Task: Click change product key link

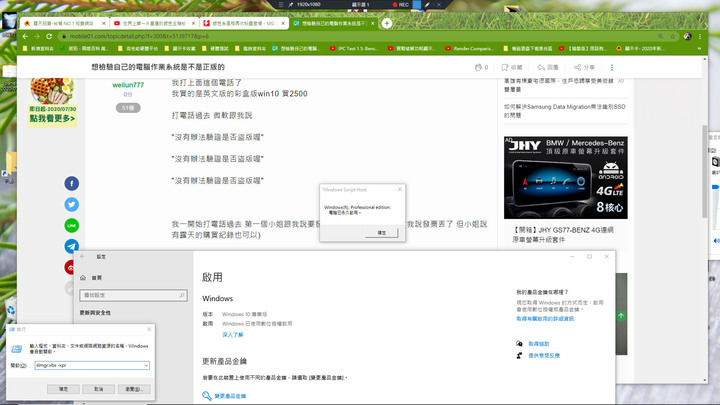Action: pos(230,396)
